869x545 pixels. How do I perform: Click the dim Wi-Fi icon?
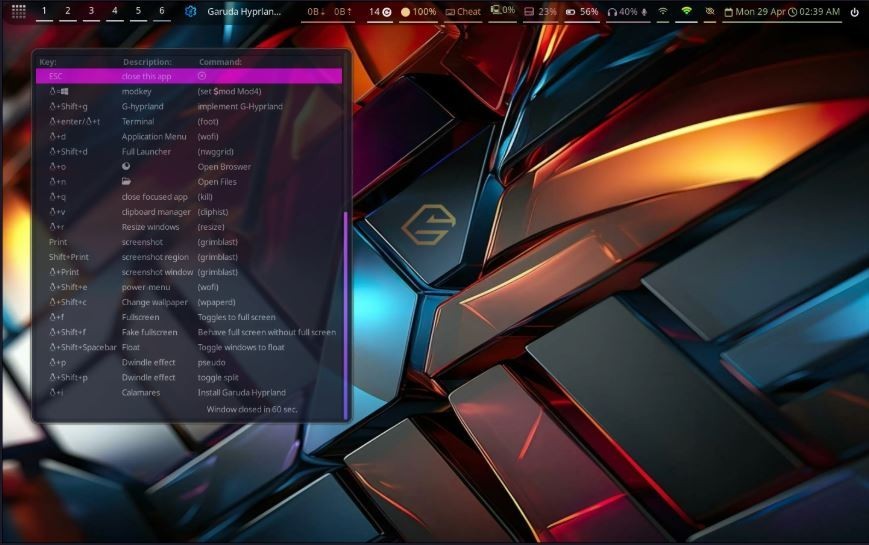663,11
